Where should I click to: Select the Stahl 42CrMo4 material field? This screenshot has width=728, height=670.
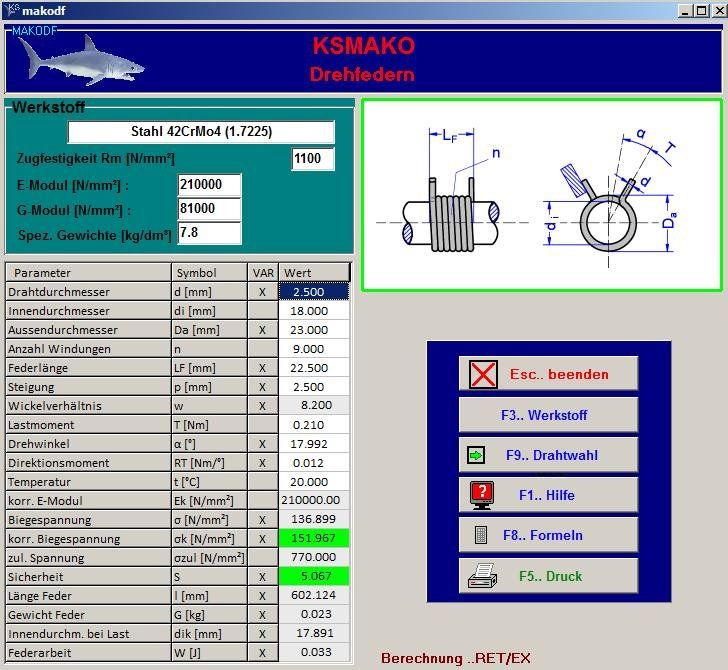point(201,132)
